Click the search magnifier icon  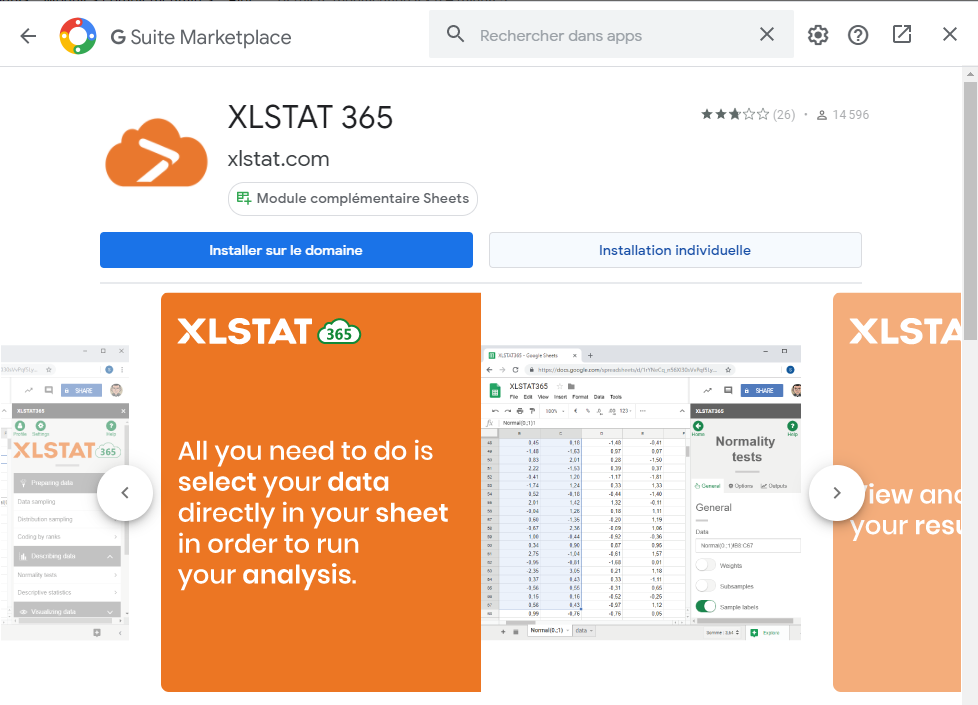[456, 35]
